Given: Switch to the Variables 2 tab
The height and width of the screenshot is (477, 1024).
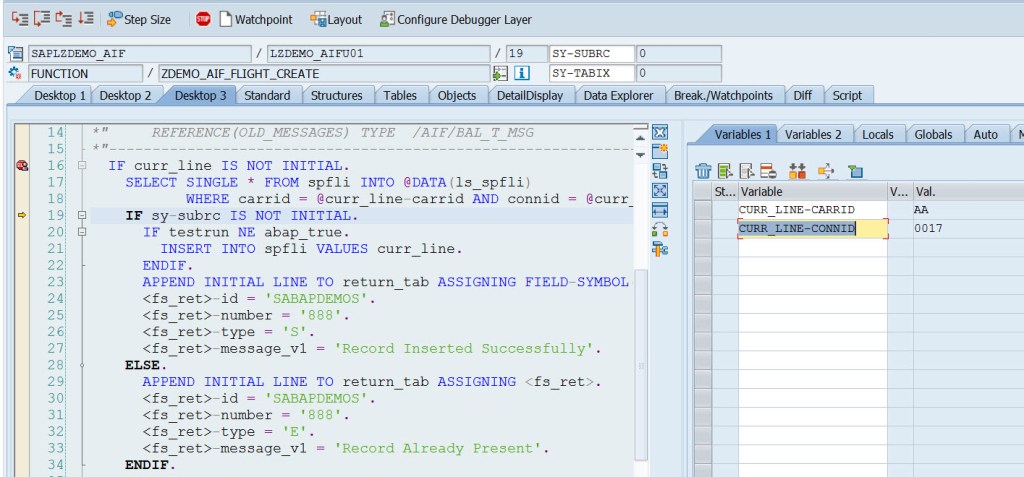Looking at the screenshot, I should click(x=813, y=135).
